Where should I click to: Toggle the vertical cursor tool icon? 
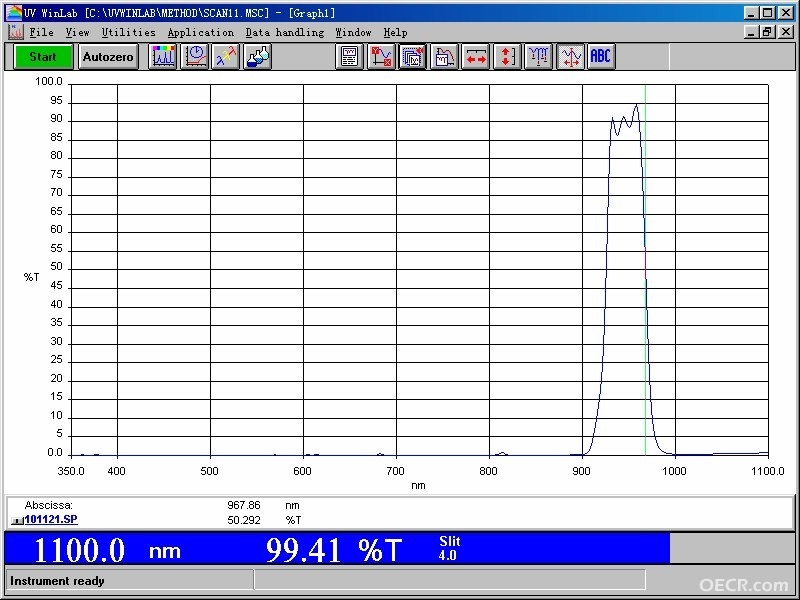coord(570,57)
